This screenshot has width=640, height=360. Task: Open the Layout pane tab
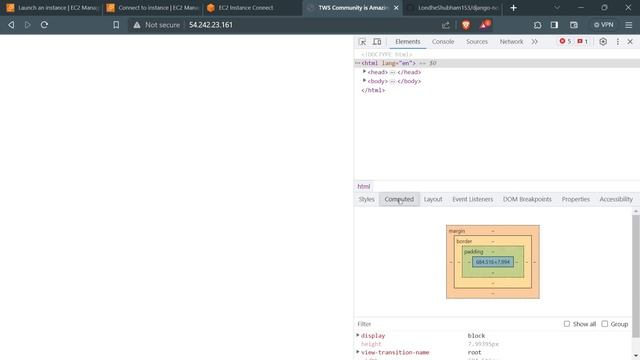[433, 199]
